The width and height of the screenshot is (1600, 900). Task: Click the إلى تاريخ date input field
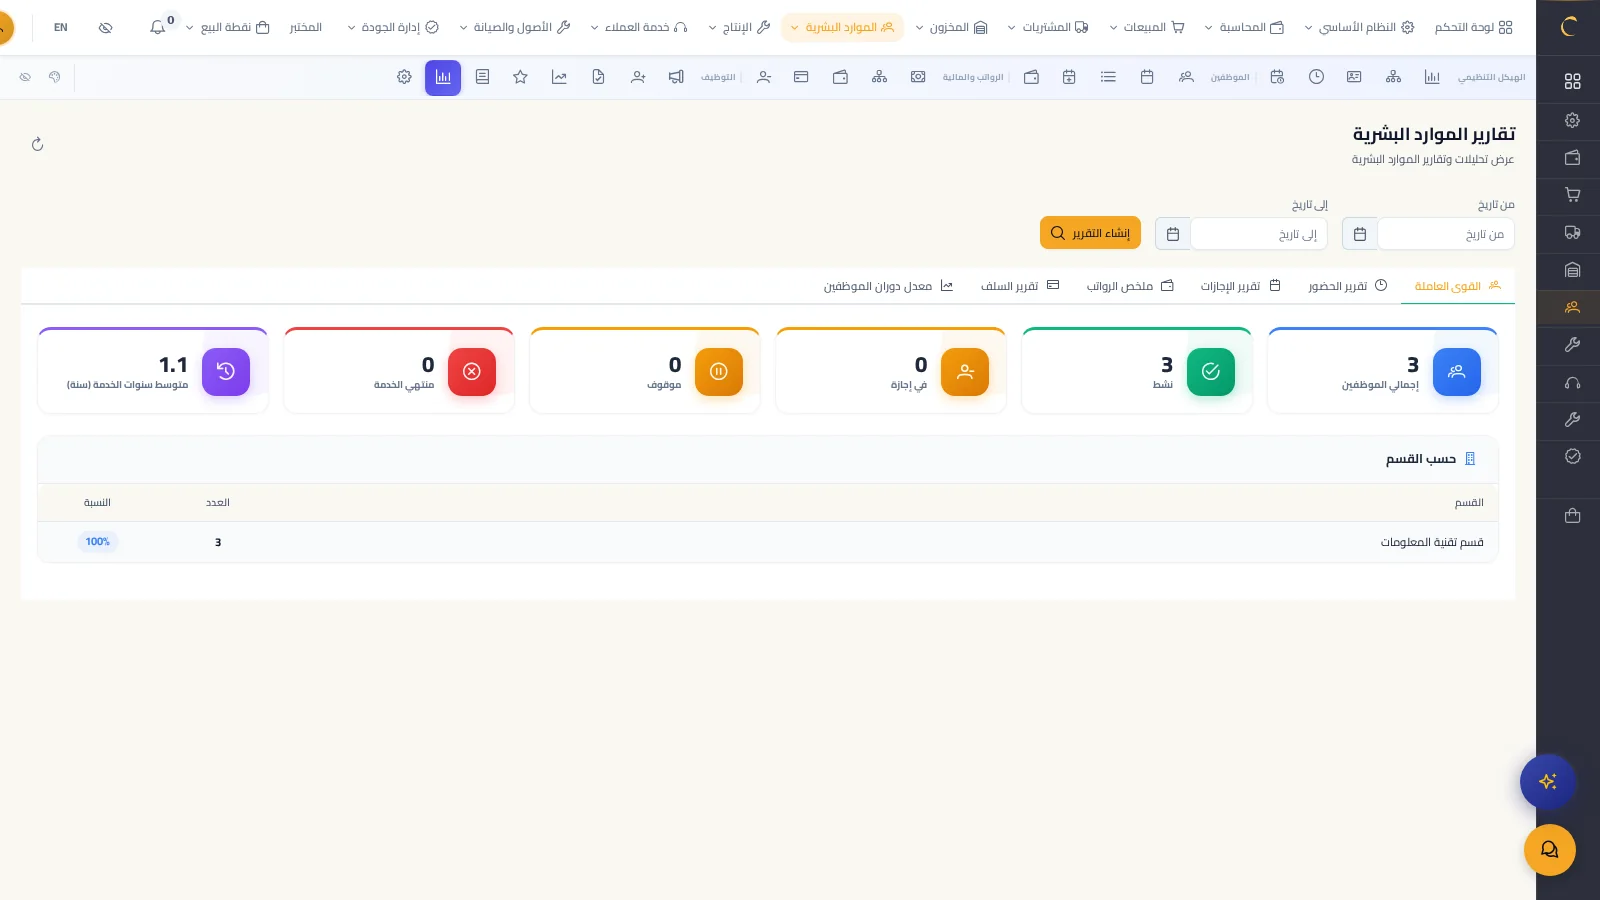pos(1259,234)
